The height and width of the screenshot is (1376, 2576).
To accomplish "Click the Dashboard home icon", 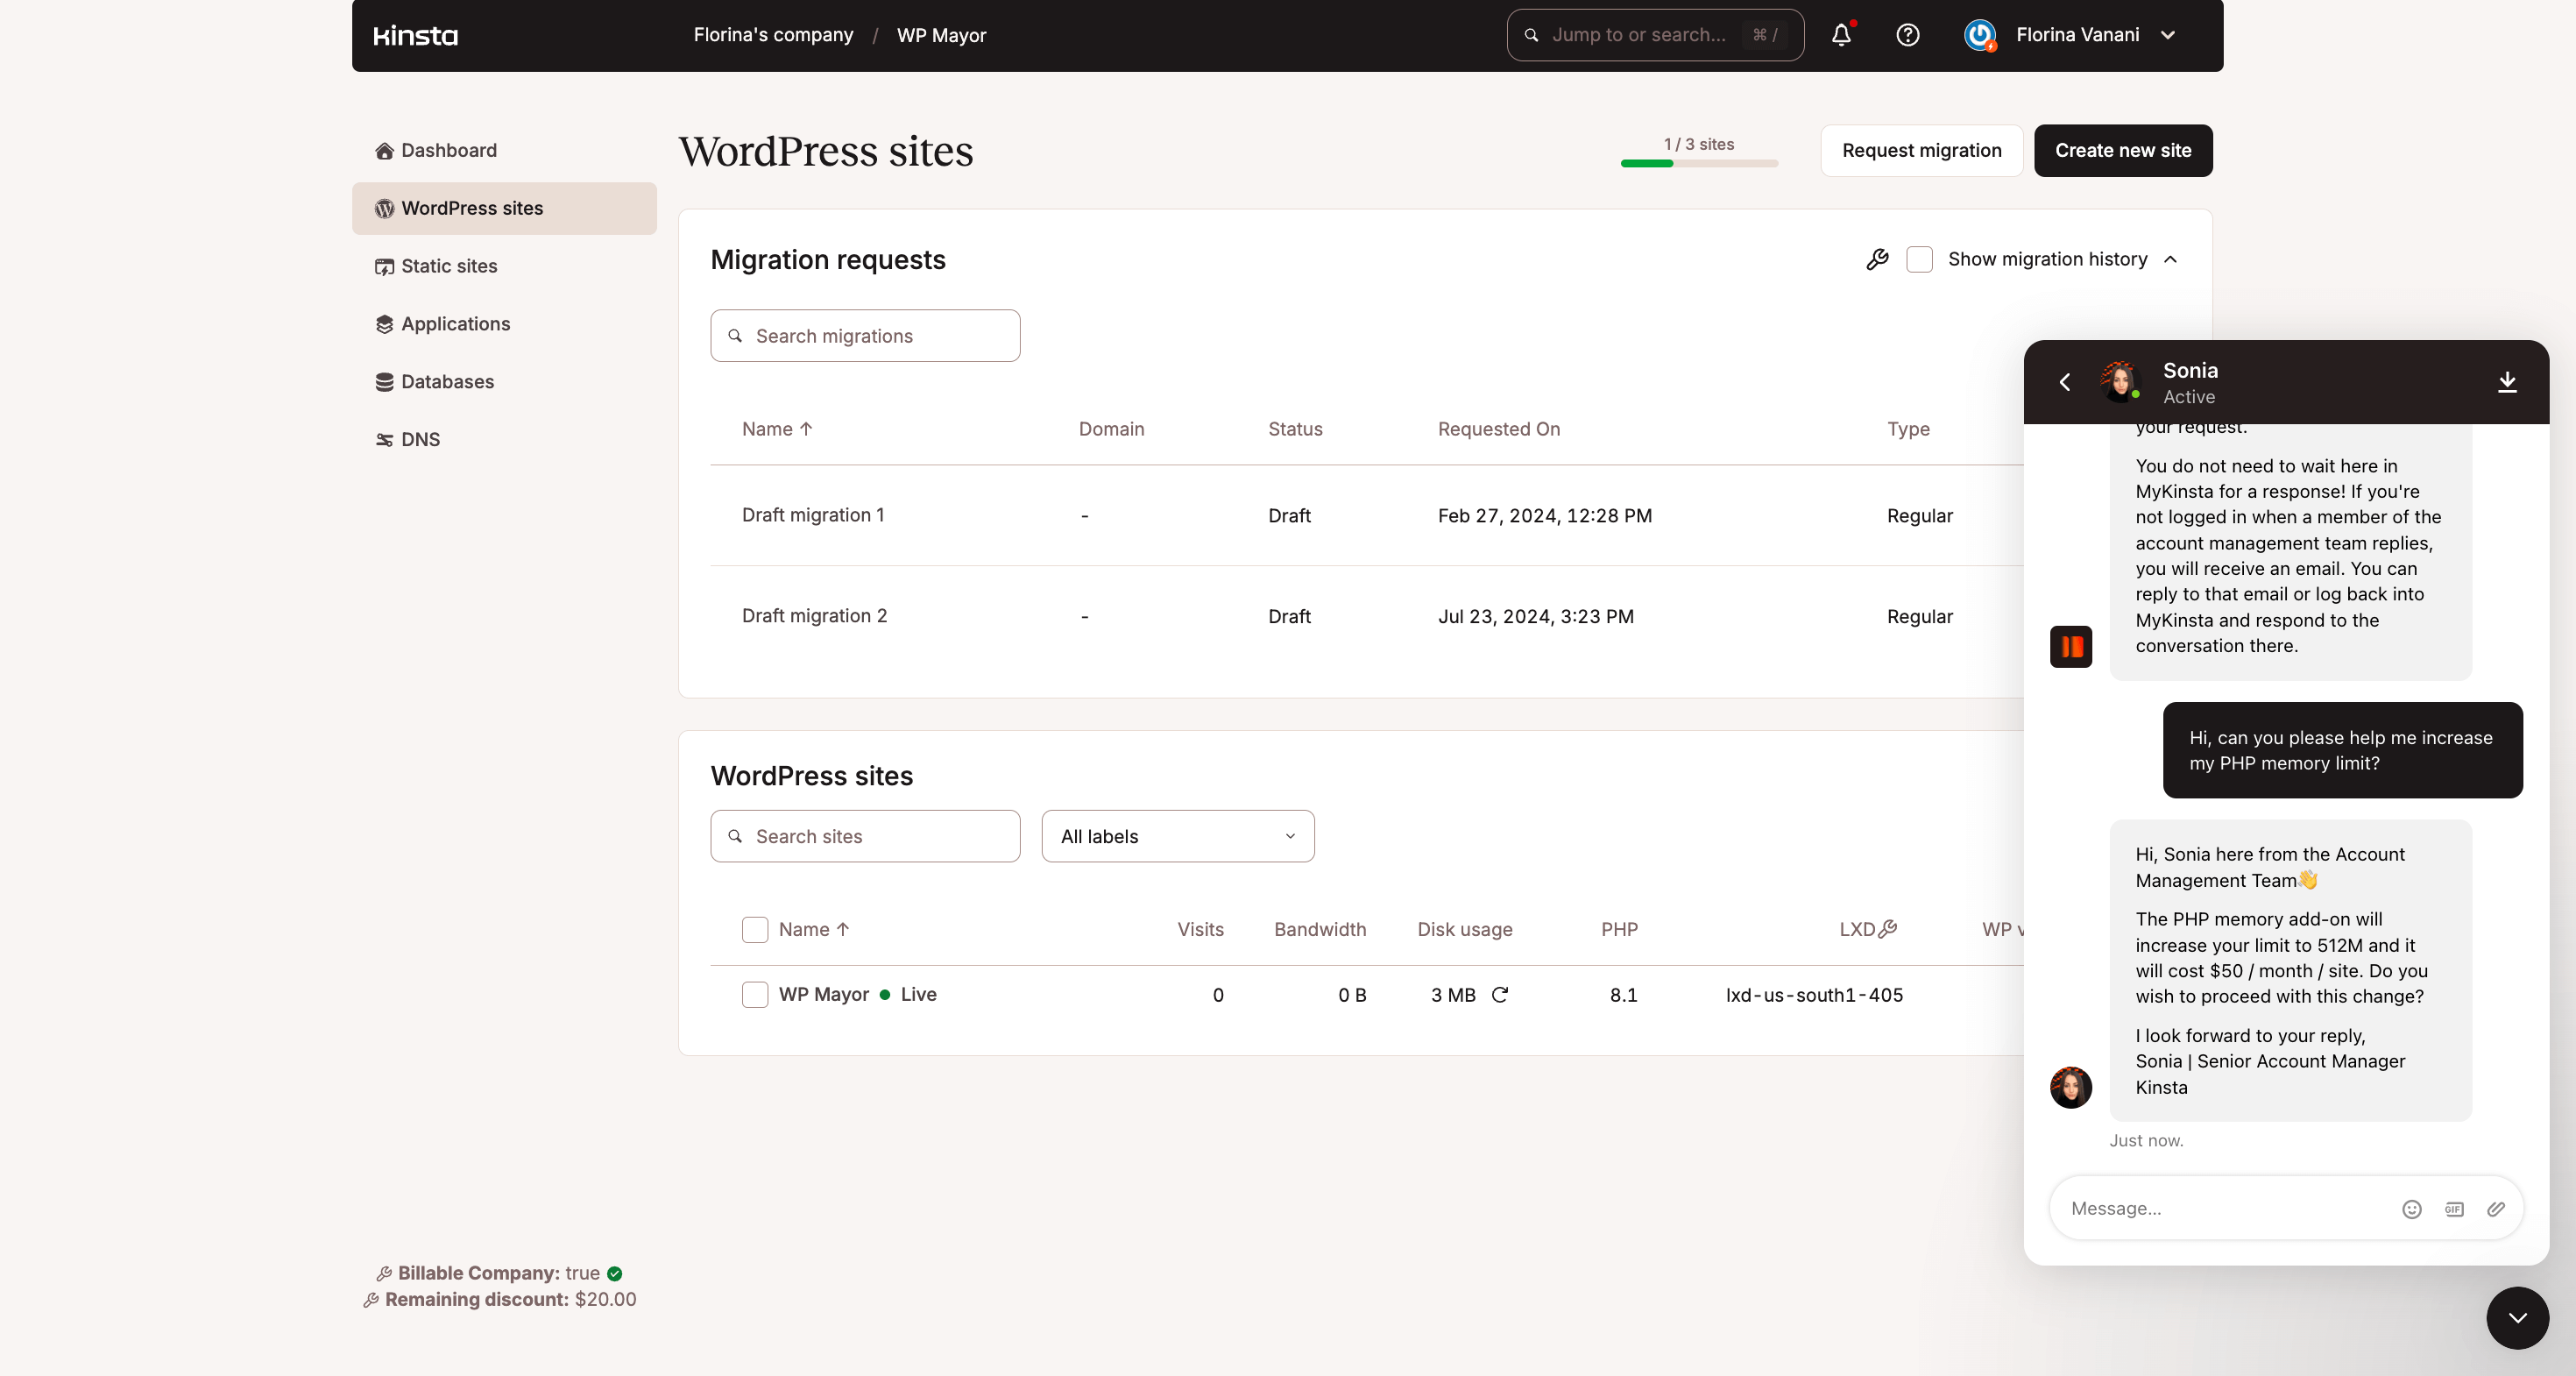I will tap(384, 151).
